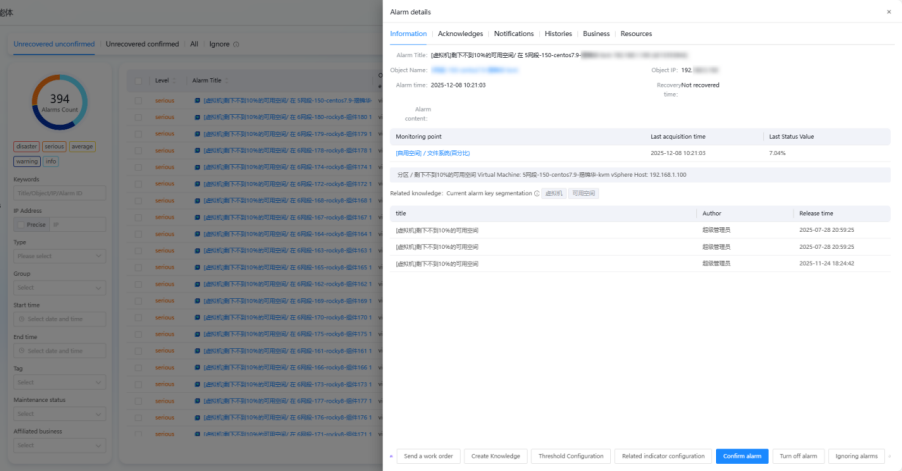Open the Type dropdown filter

pyautogui.click(x=59, y=256)
